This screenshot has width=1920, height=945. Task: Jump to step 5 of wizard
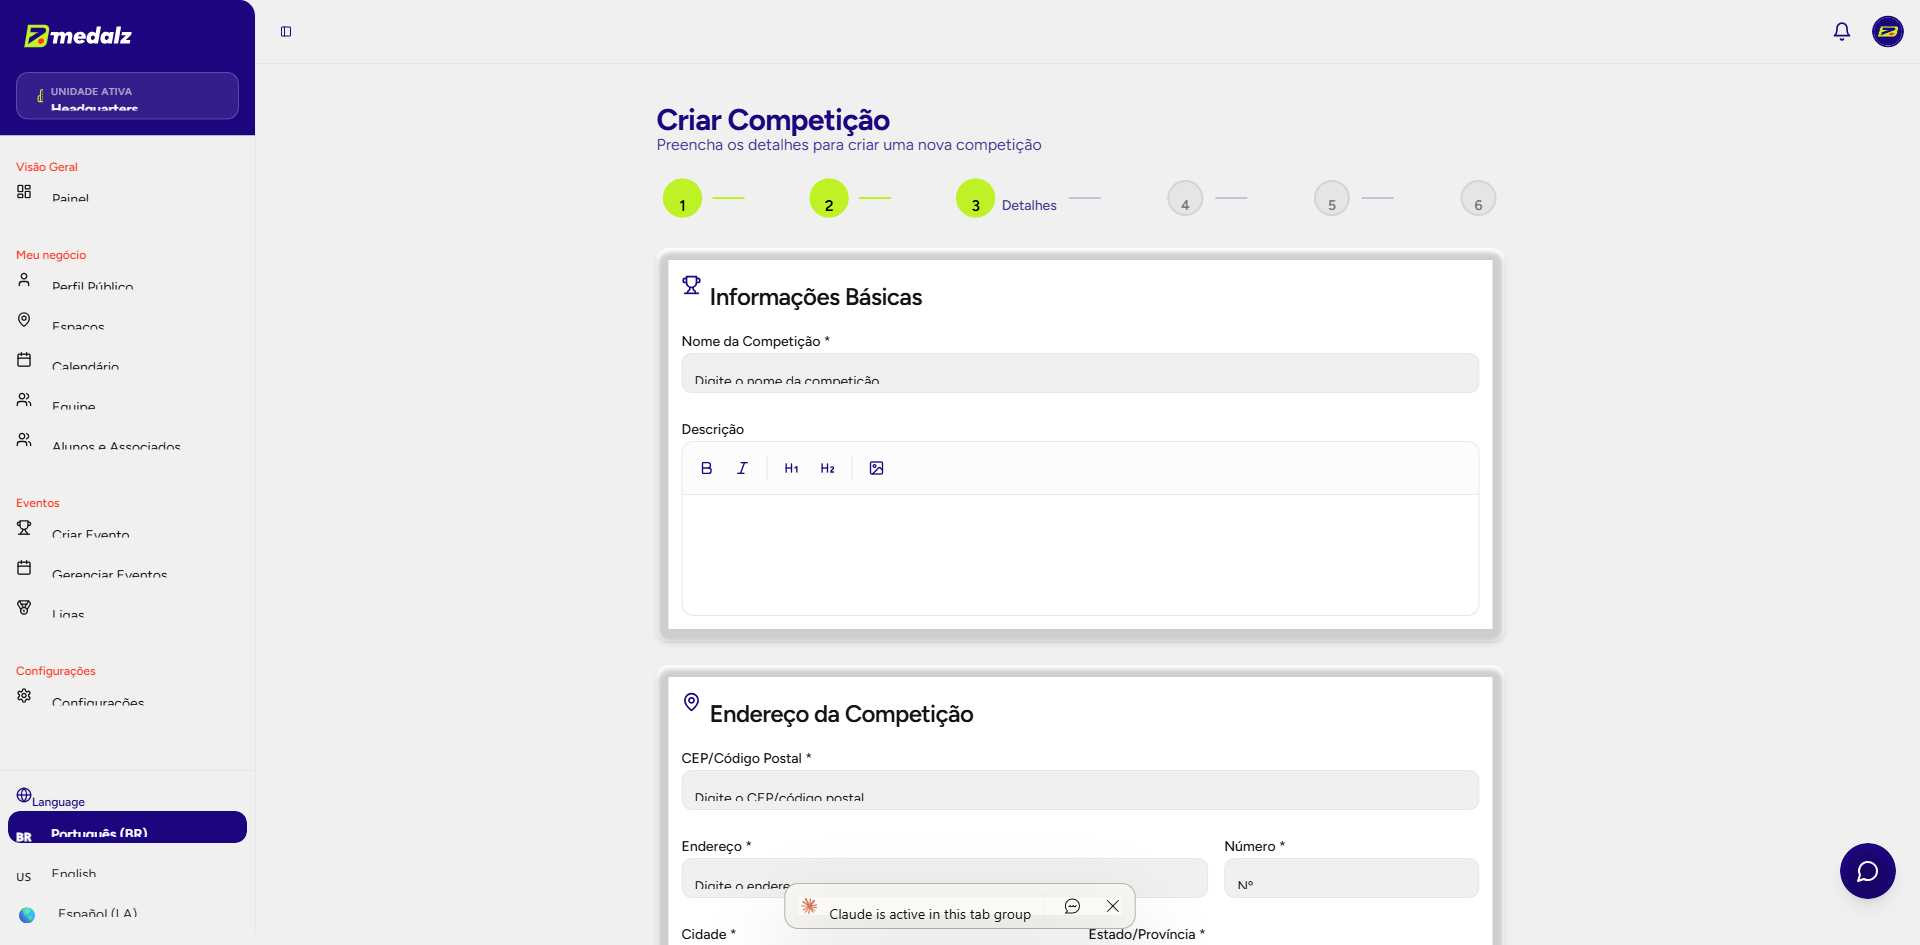coord(1331,198)
